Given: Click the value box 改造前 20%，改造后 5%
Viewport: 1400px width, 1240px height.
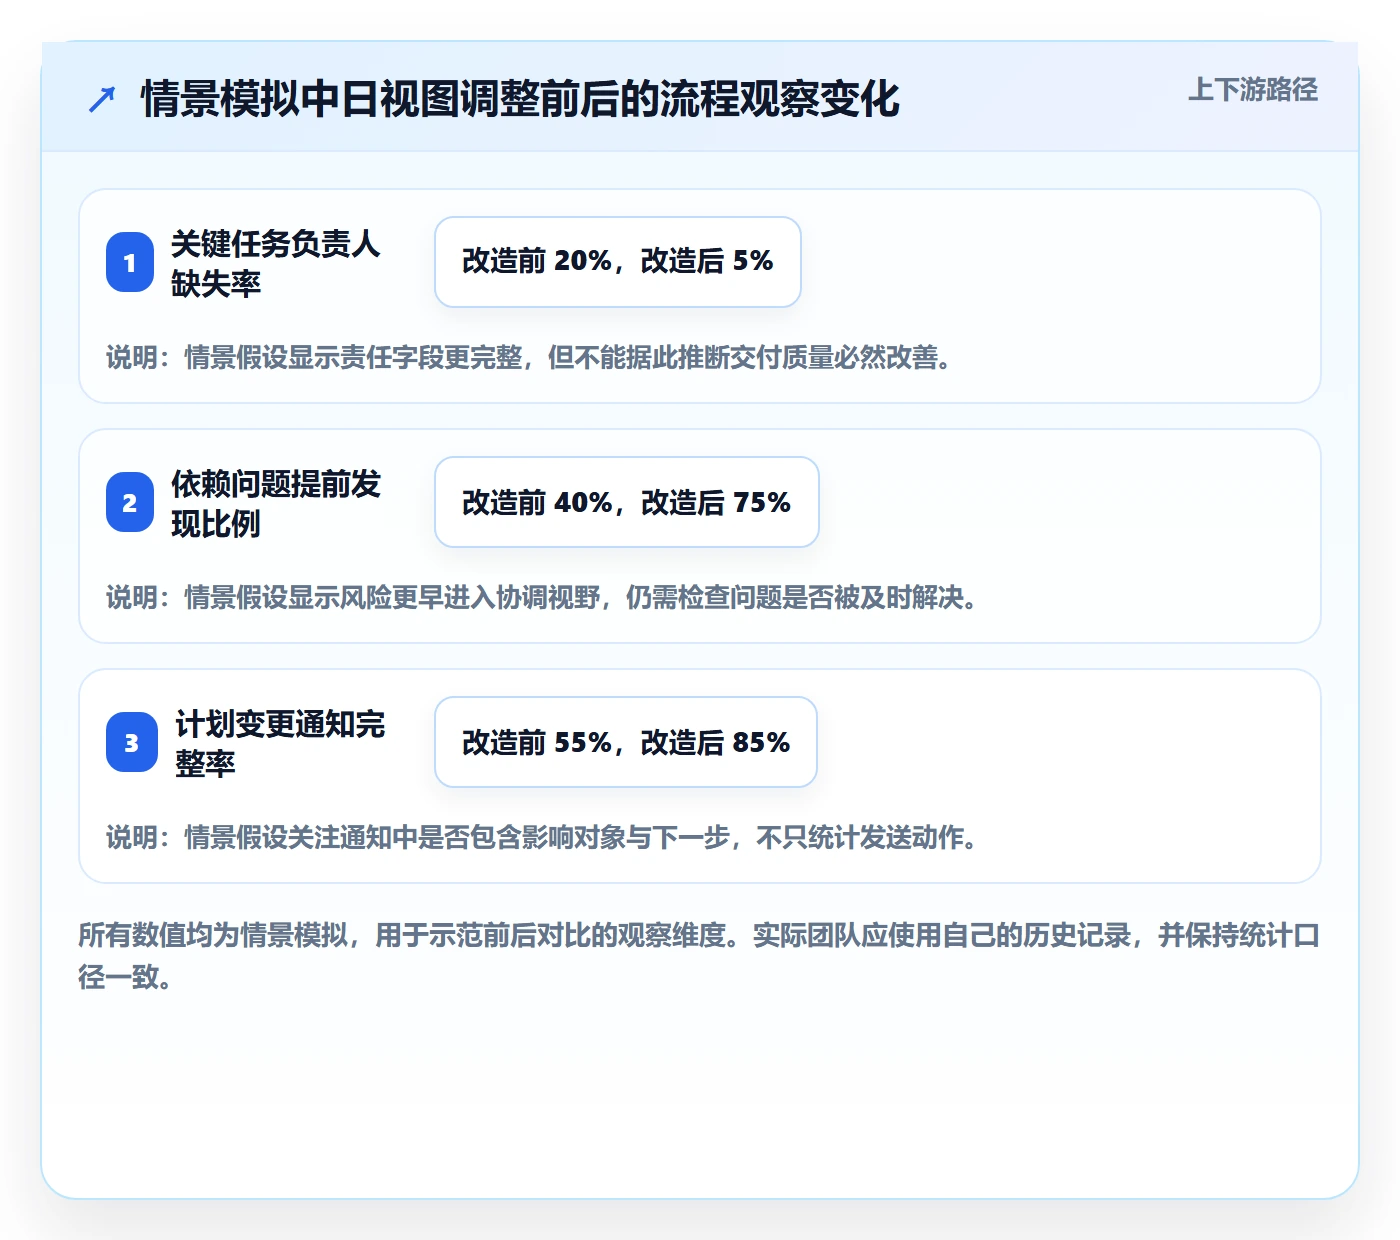Looking at the screenshot, I should 618,262.
